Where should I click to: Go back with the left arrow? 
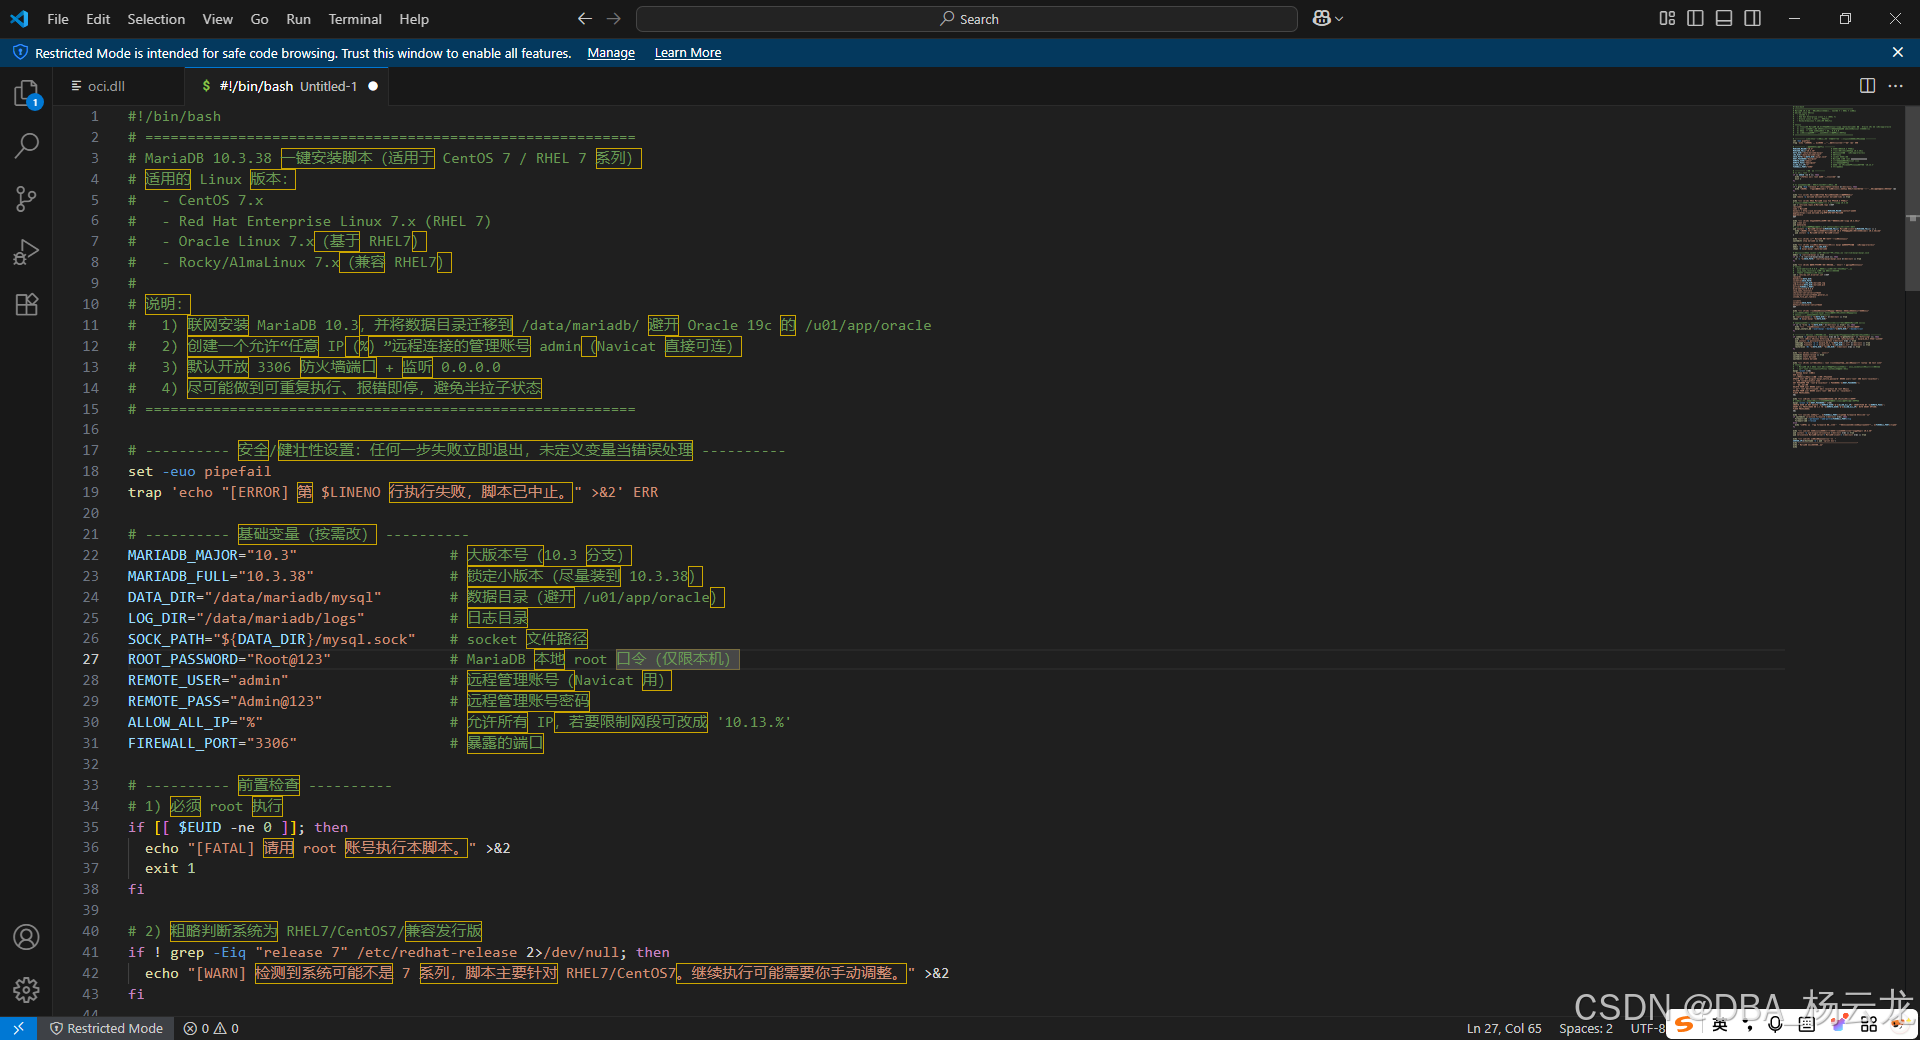pyautogui.click(x=585, y=18)
